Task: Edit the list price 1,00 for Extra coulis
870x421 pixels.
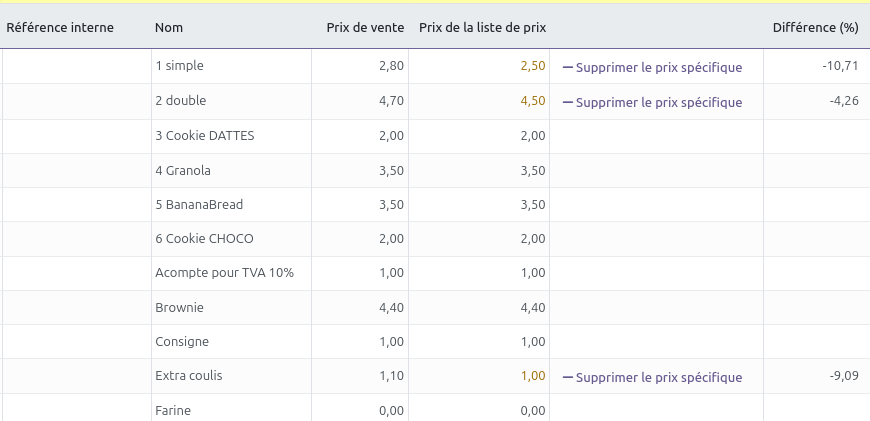Action: coord(532,376)
